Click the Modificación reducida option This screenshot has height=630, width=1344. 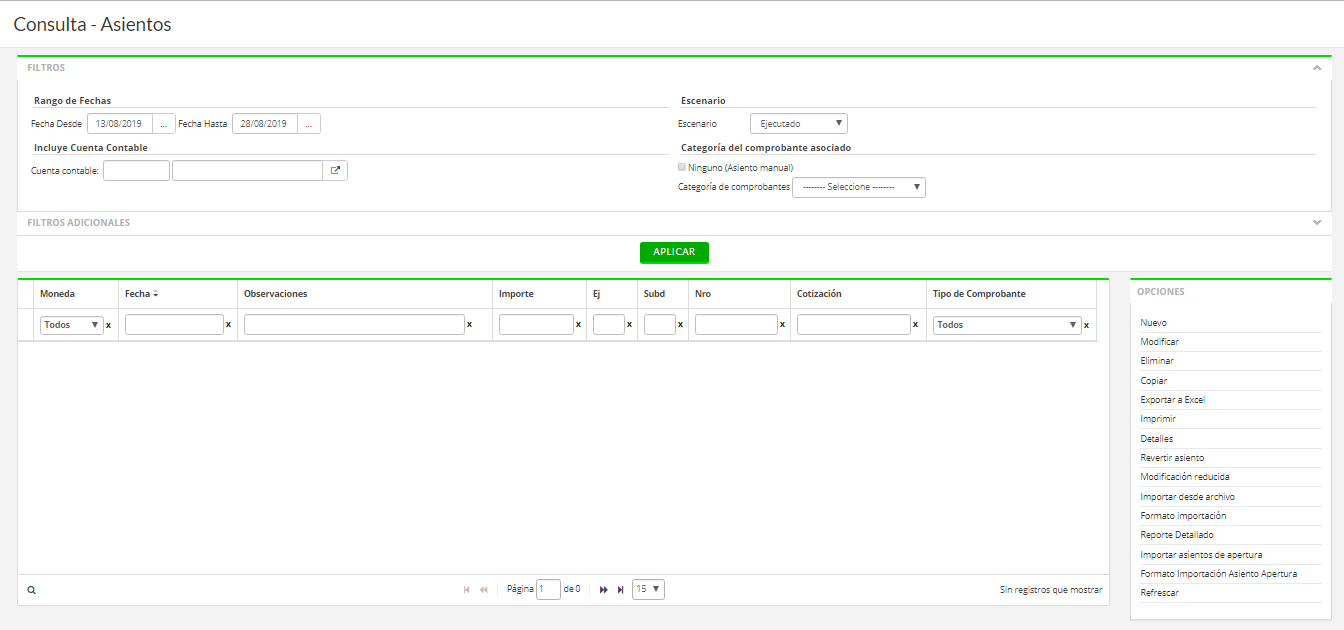pyautogui.click(x=1185, y=477)
